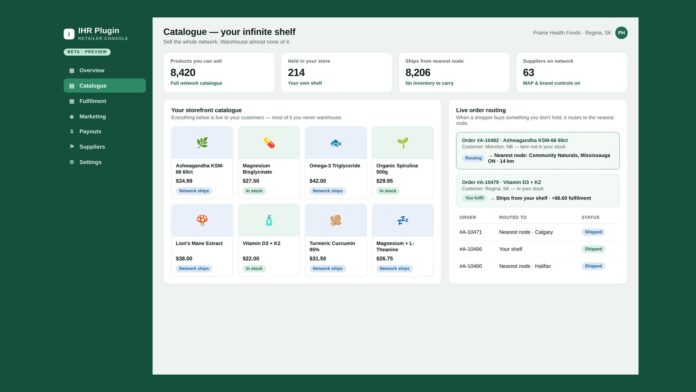Viewport: 696px width, 392px height.
Task: Click Shipped status for Nearest node Calgary
Action: 593,232
